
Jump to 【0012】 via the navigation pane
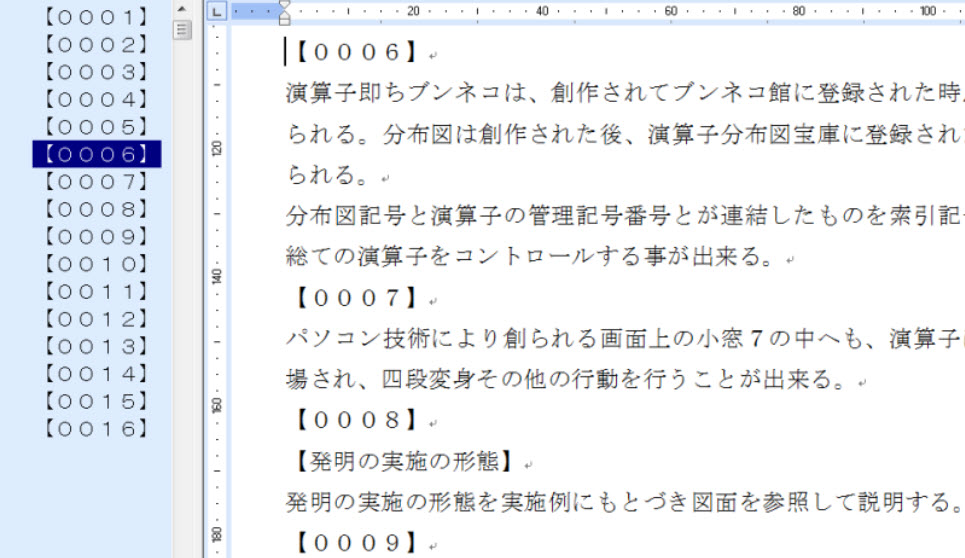point(96,319)
